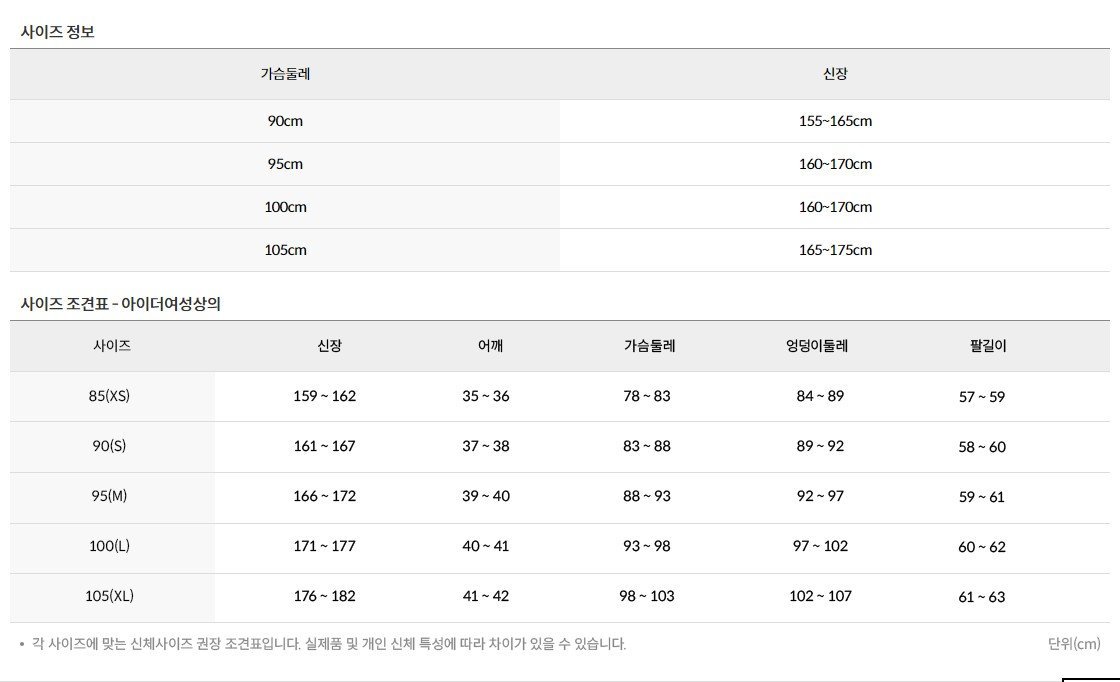This screenshot has width=1120, height=682.
Task: Select the 165~175cm height cell
Action: pyautogui.click(x=835, y=249)
